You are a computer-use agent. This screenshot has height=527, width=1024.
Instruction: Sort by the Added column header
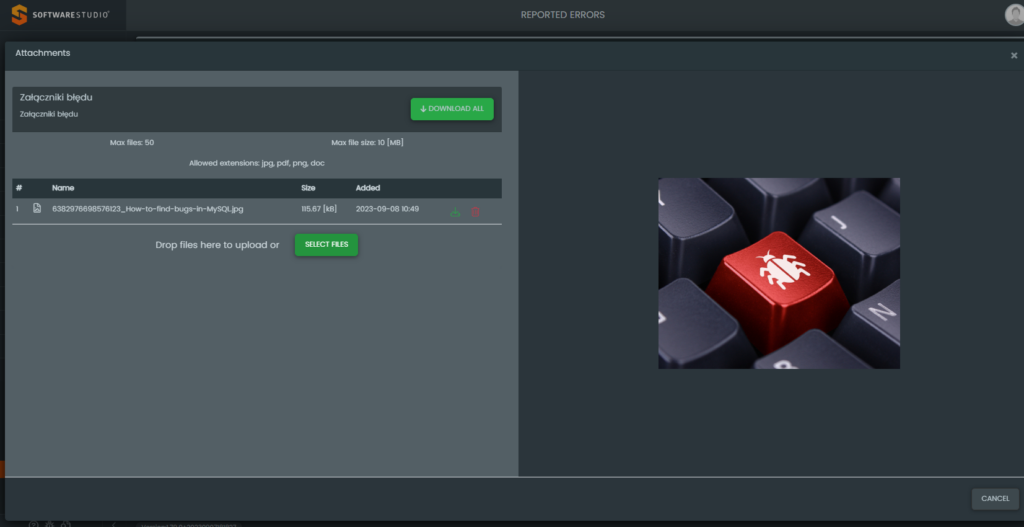coord(367,188)
